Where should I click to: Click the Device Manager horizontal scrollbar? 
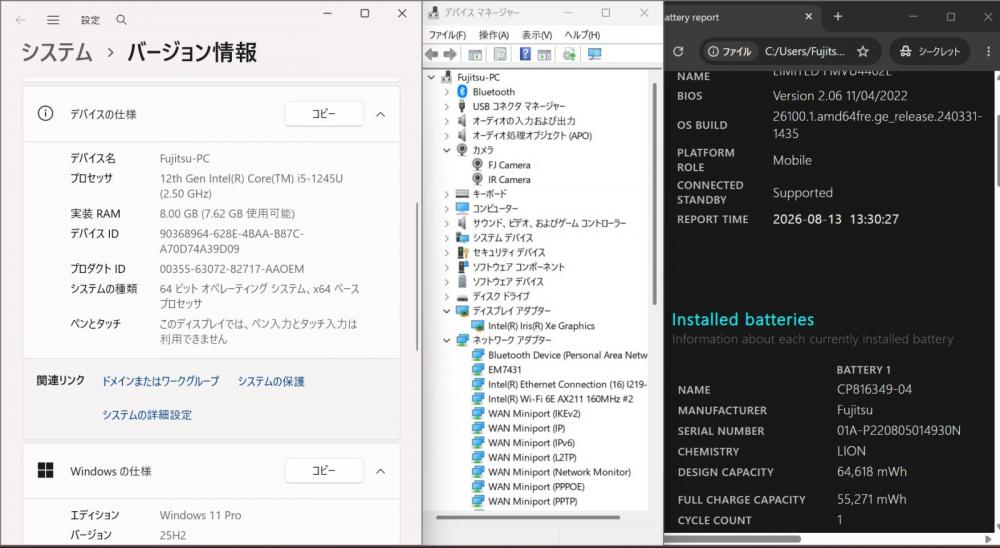point(527,517)
